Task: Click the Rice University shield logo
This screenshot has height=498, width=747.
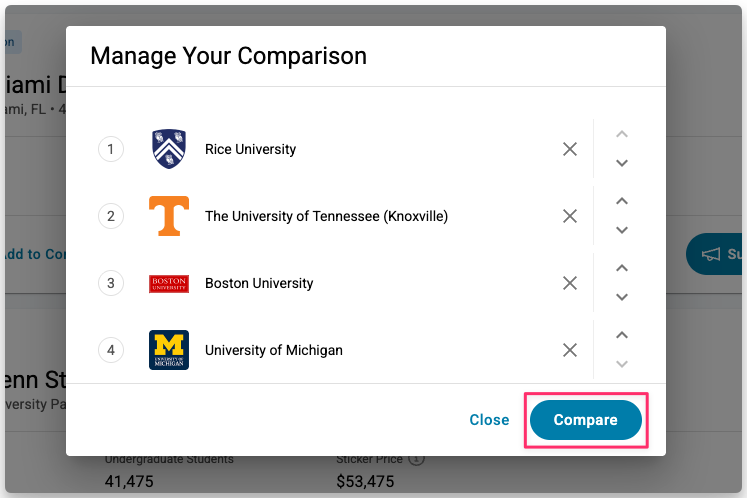Action: click(169, 149)
